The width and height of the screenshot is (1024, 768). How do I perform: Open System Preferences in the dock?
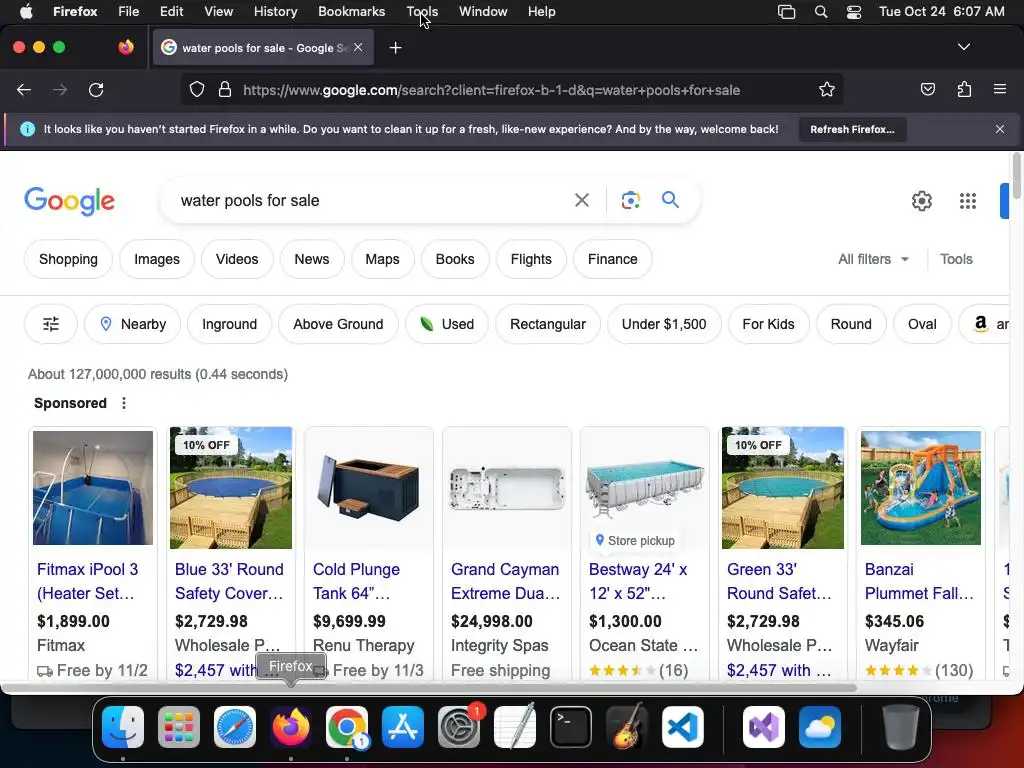459,727
